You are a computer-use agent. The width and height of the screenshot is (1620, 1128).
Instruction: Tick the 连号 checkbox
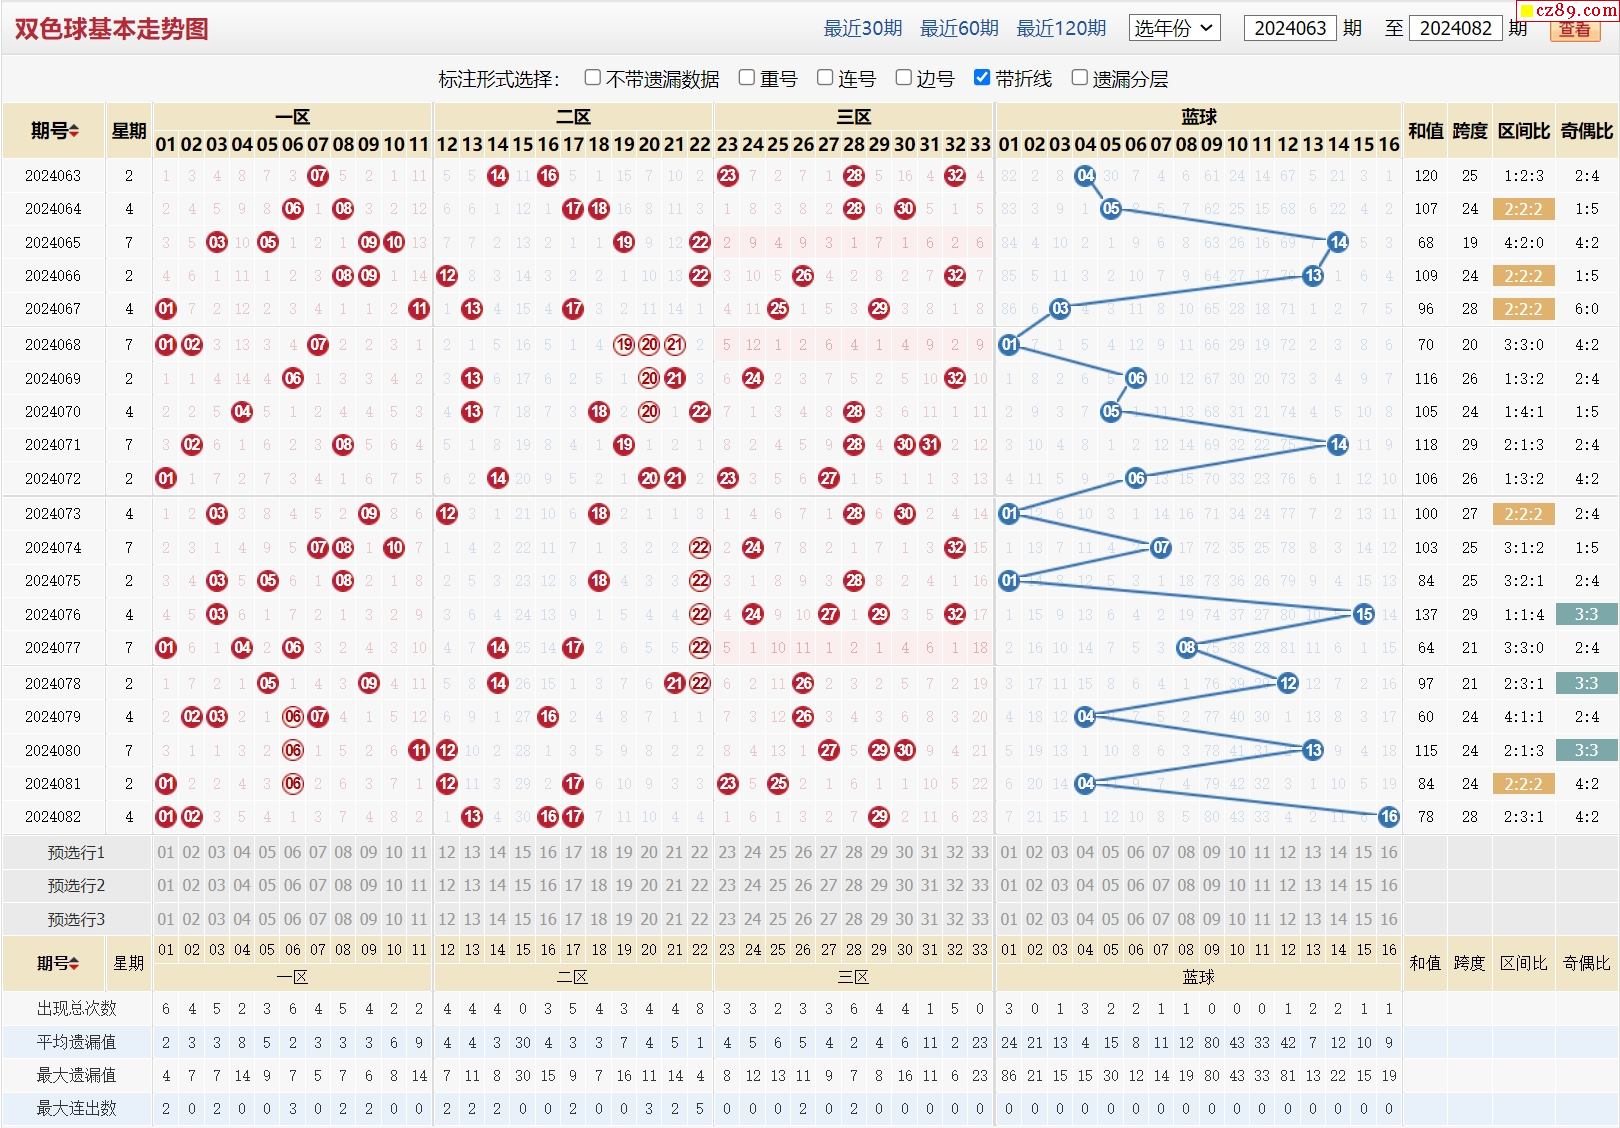click(x=825, y=78)
